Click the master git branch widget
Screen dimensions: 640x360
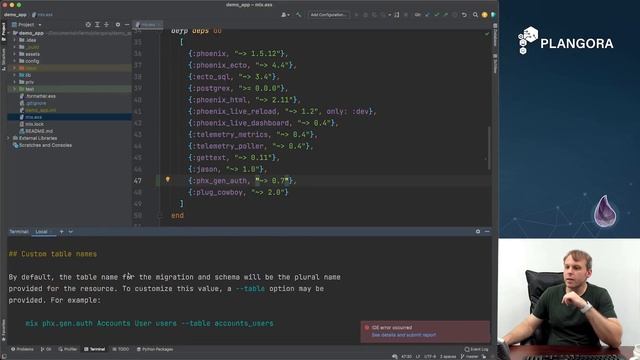pyautogui.click(x=470, y=356)
